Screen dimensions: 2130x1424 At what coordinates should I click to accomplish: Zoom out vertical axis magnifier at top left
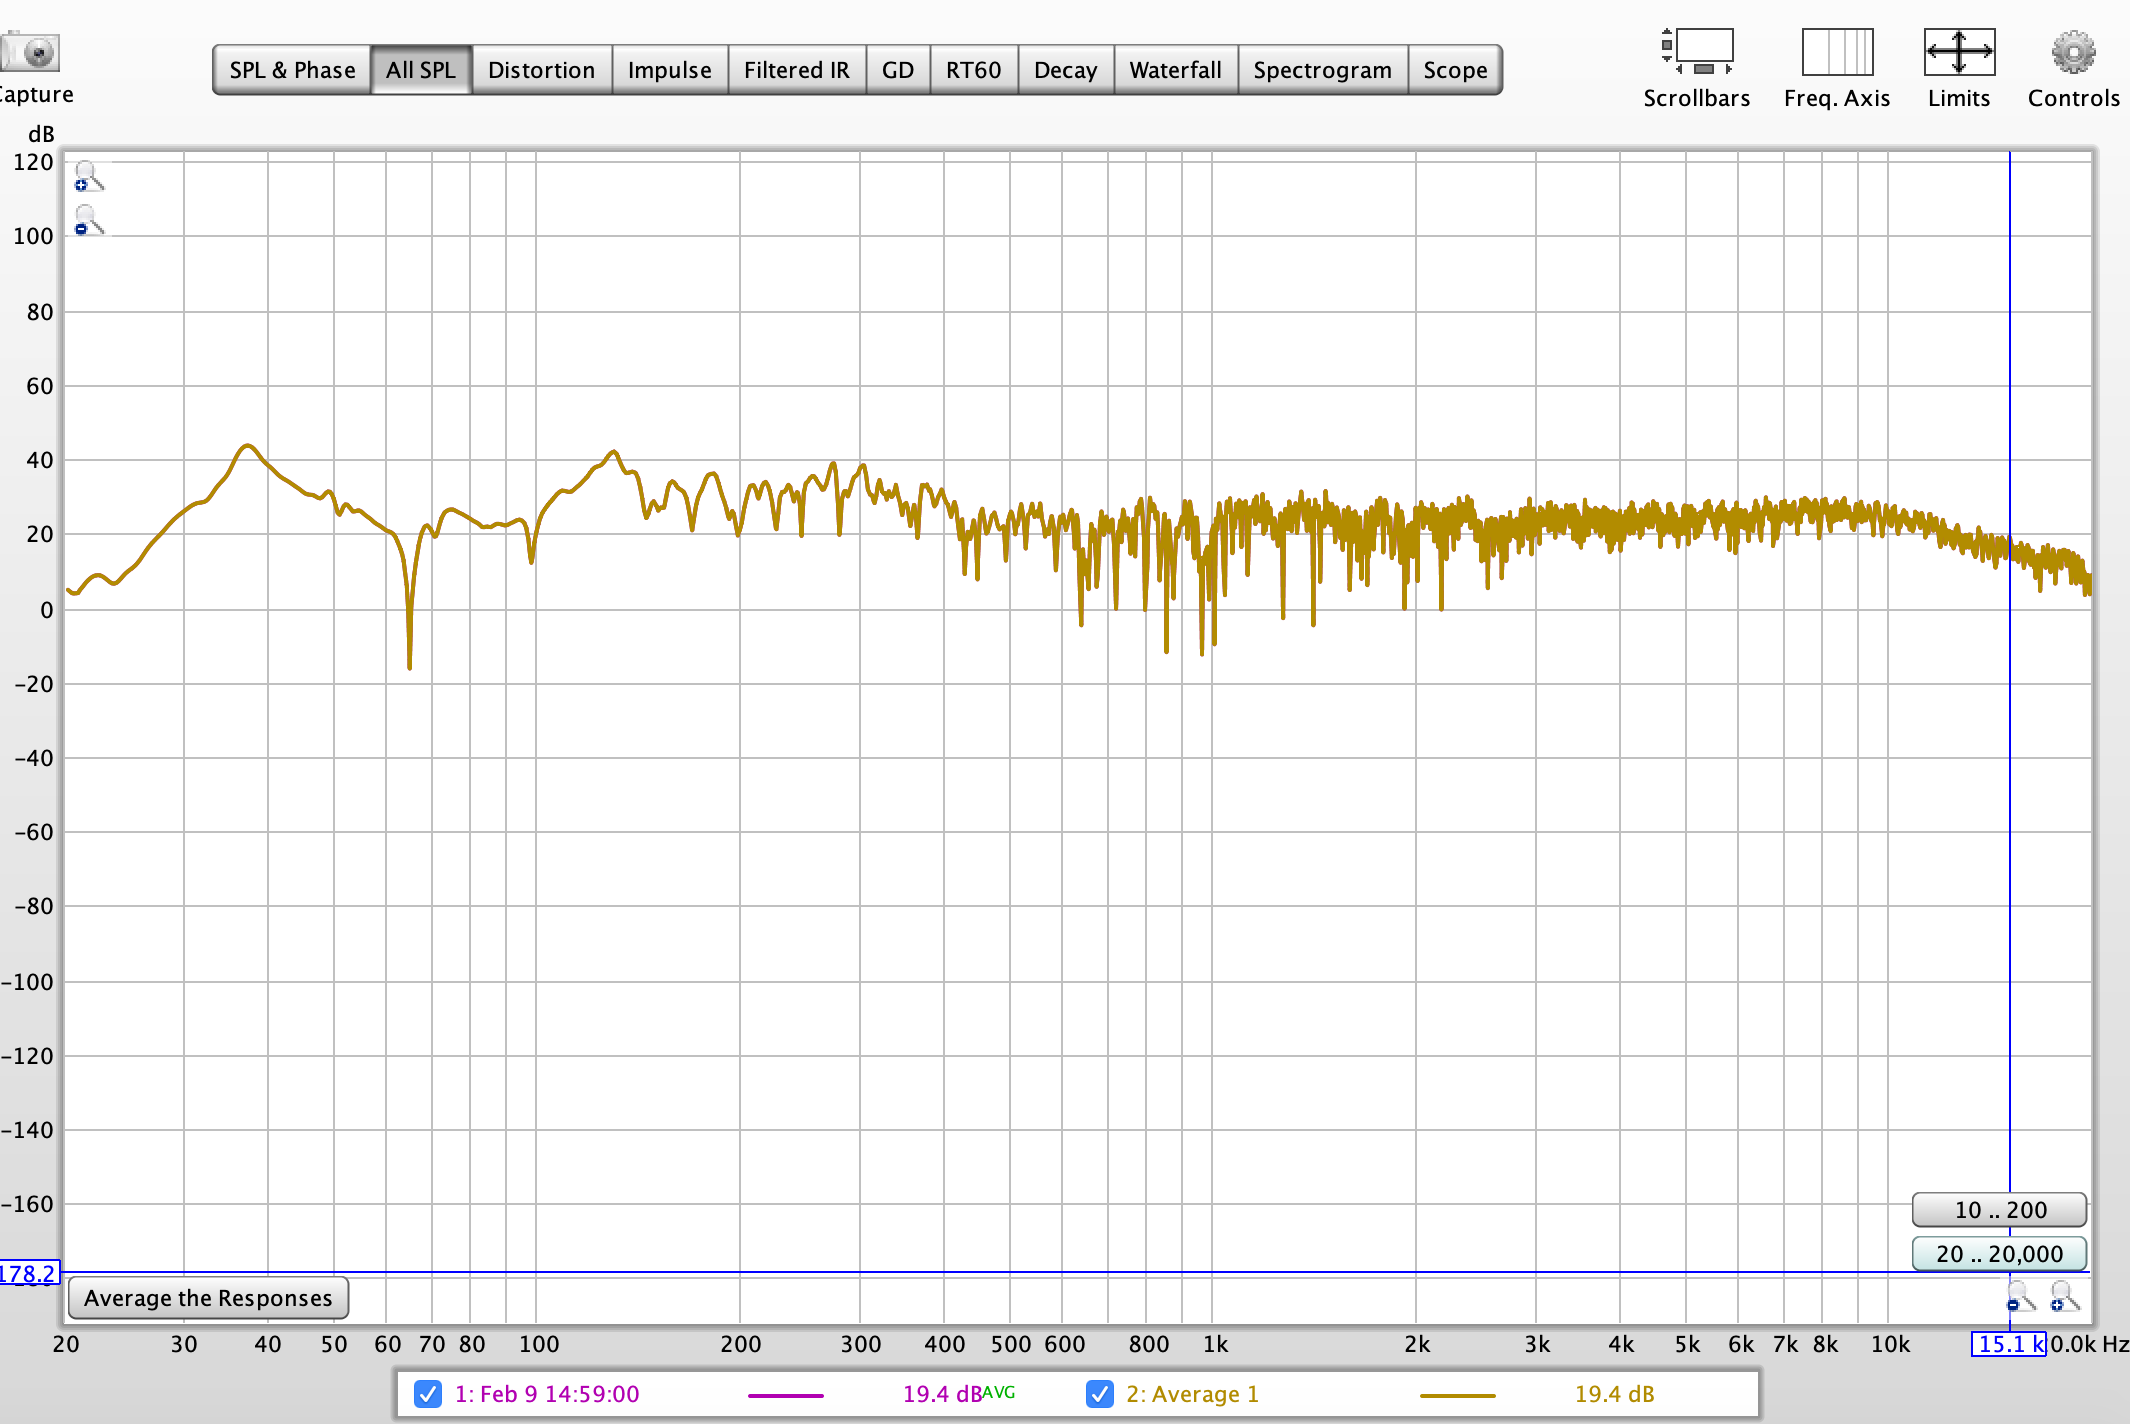coord(88,221)
